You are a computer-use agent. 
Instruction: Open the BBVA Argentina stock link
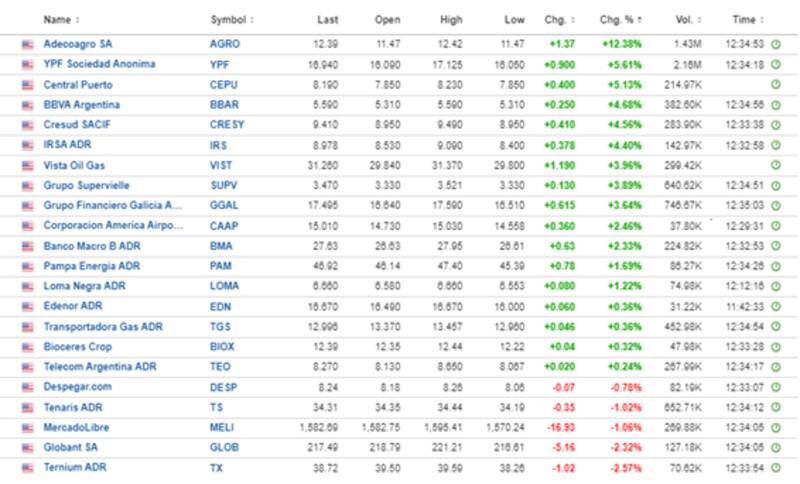pyautogui.click(x=81, y=104)
